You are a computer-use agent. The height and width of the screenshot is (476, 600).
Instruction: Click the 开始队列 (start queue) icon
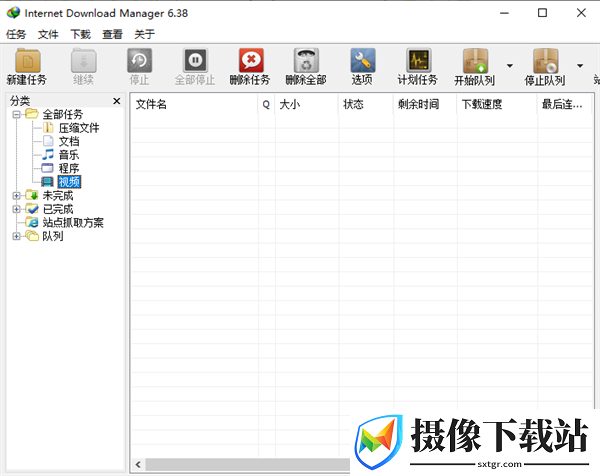click(475, 60)
